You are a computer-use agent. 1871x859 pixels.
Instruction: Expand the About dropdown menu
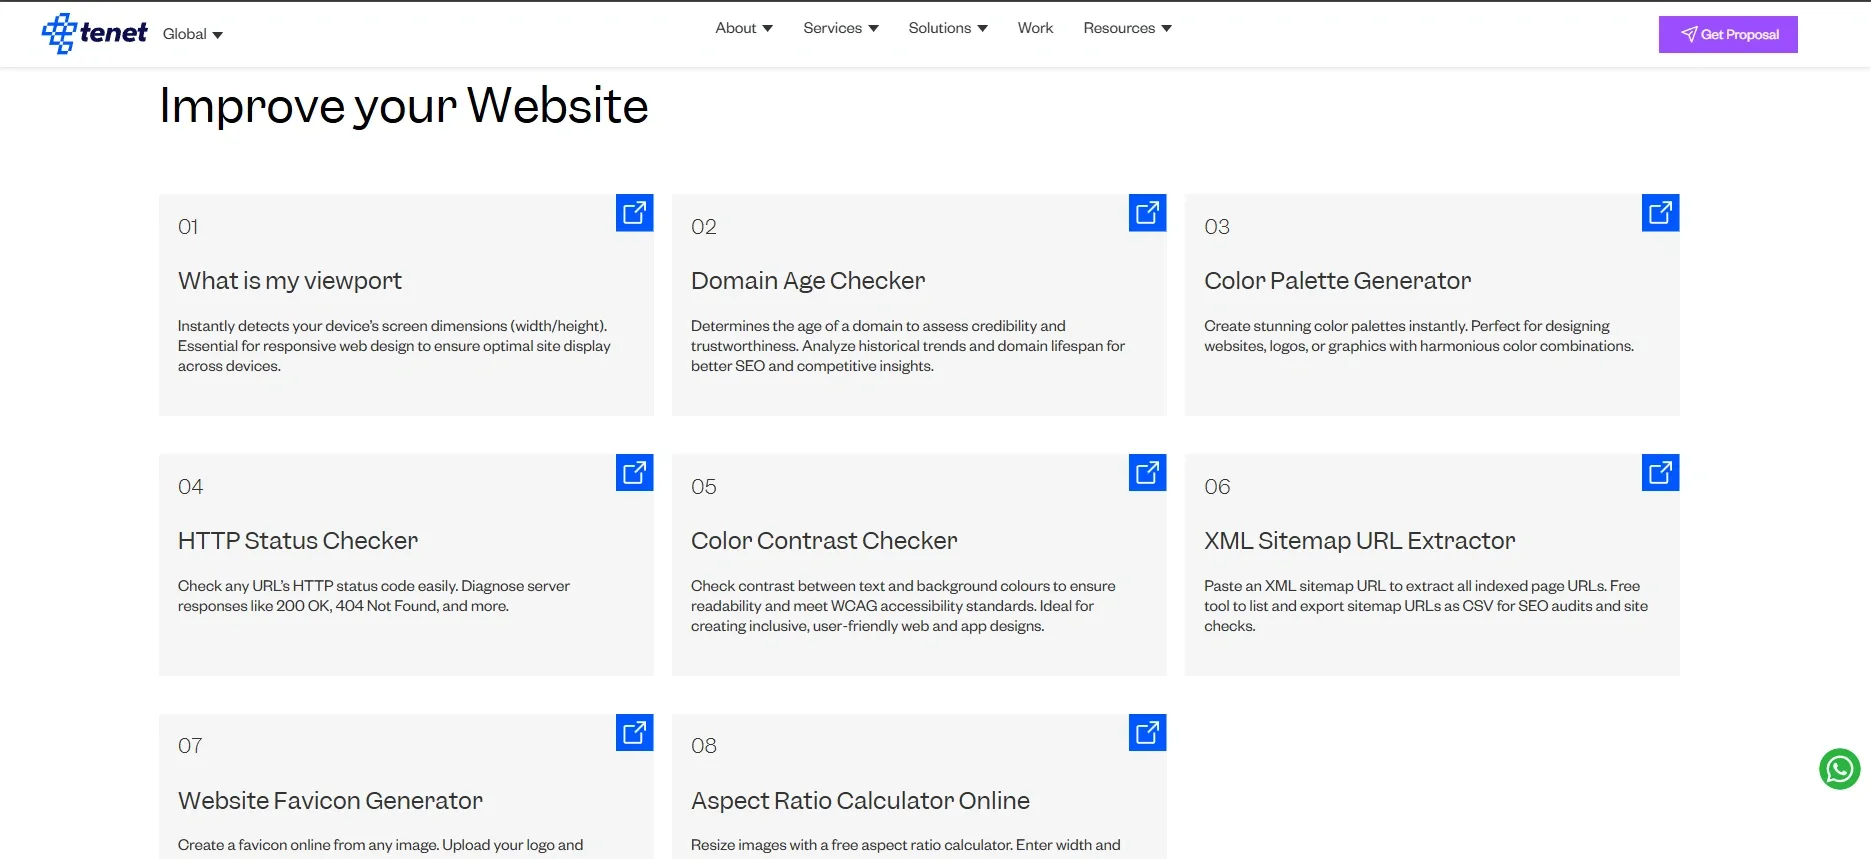coord(743,28)
